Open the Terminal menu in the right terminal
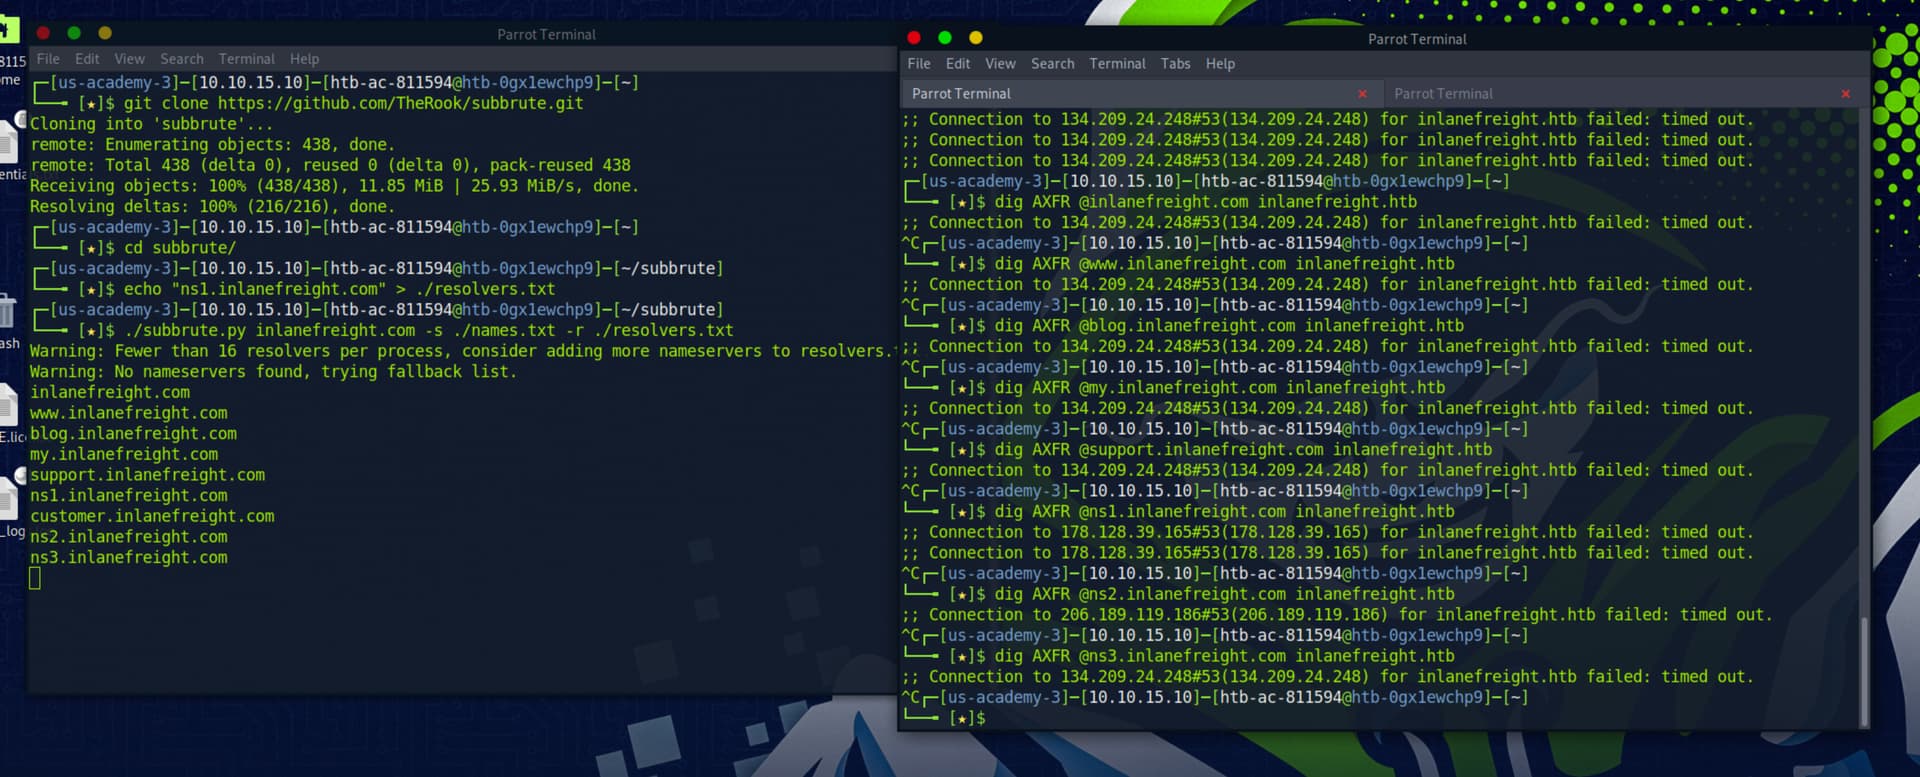 (1117, 64)
